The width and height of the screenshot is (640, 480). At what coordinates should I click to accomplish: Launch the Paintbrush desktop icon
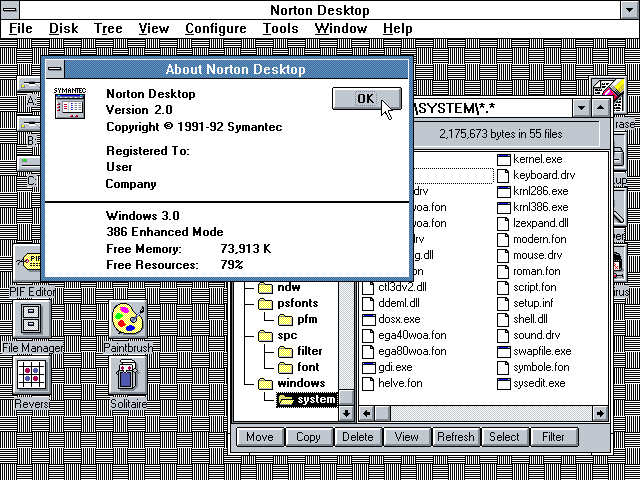click(128, 318)
